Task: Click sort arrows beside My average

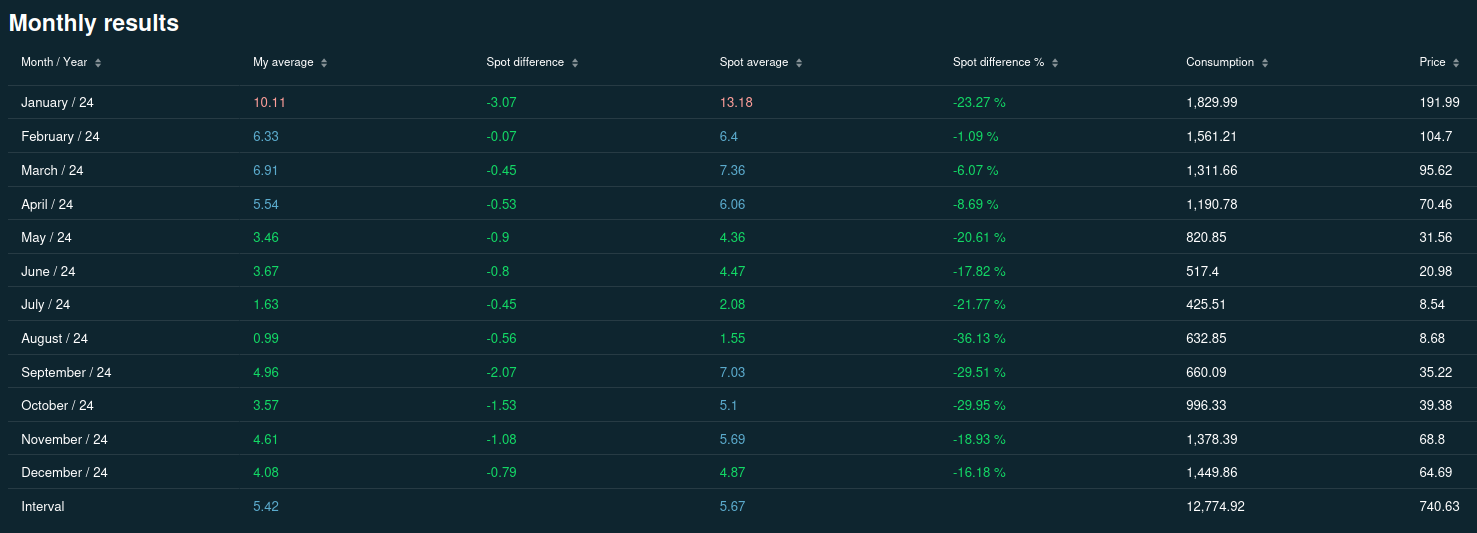Action: click(x=324, y=63)
